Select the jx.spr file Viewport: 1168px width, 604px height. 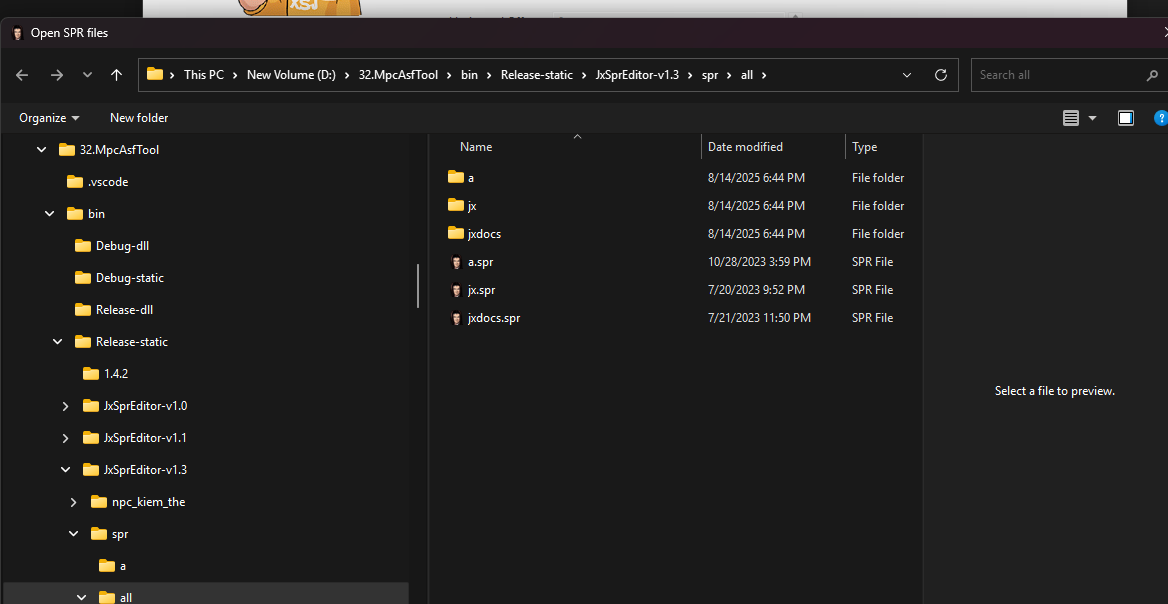tap(481, 290)
